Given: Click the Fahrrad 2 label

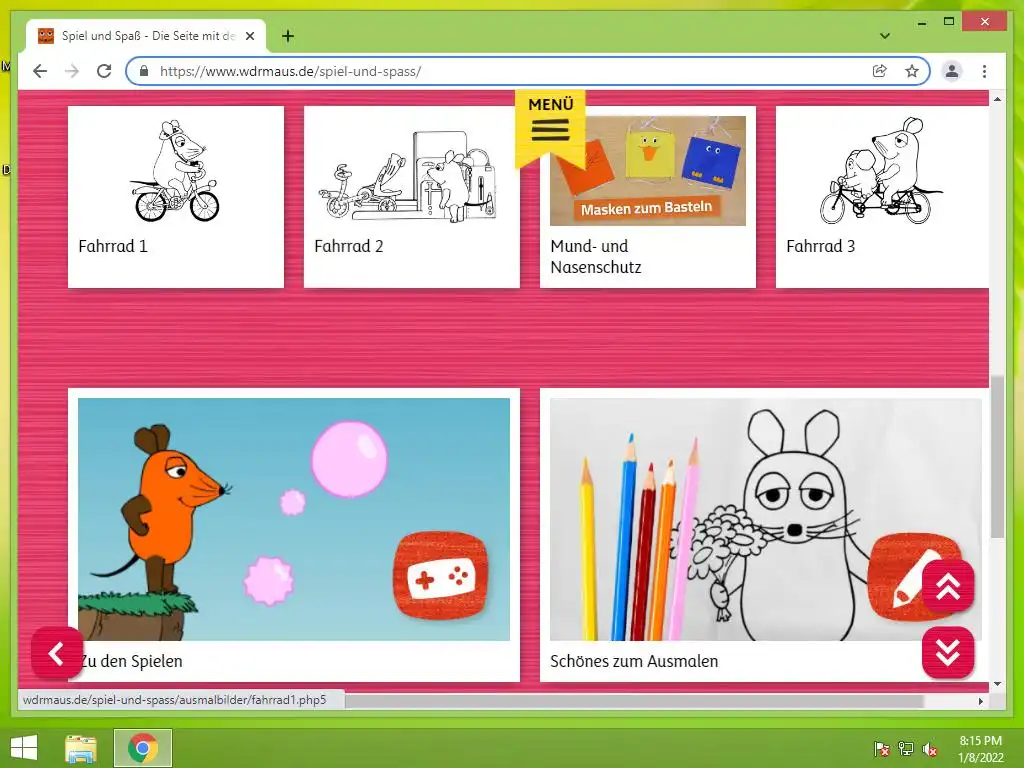Looking at the screenshot, I should [x=349, y=246].
